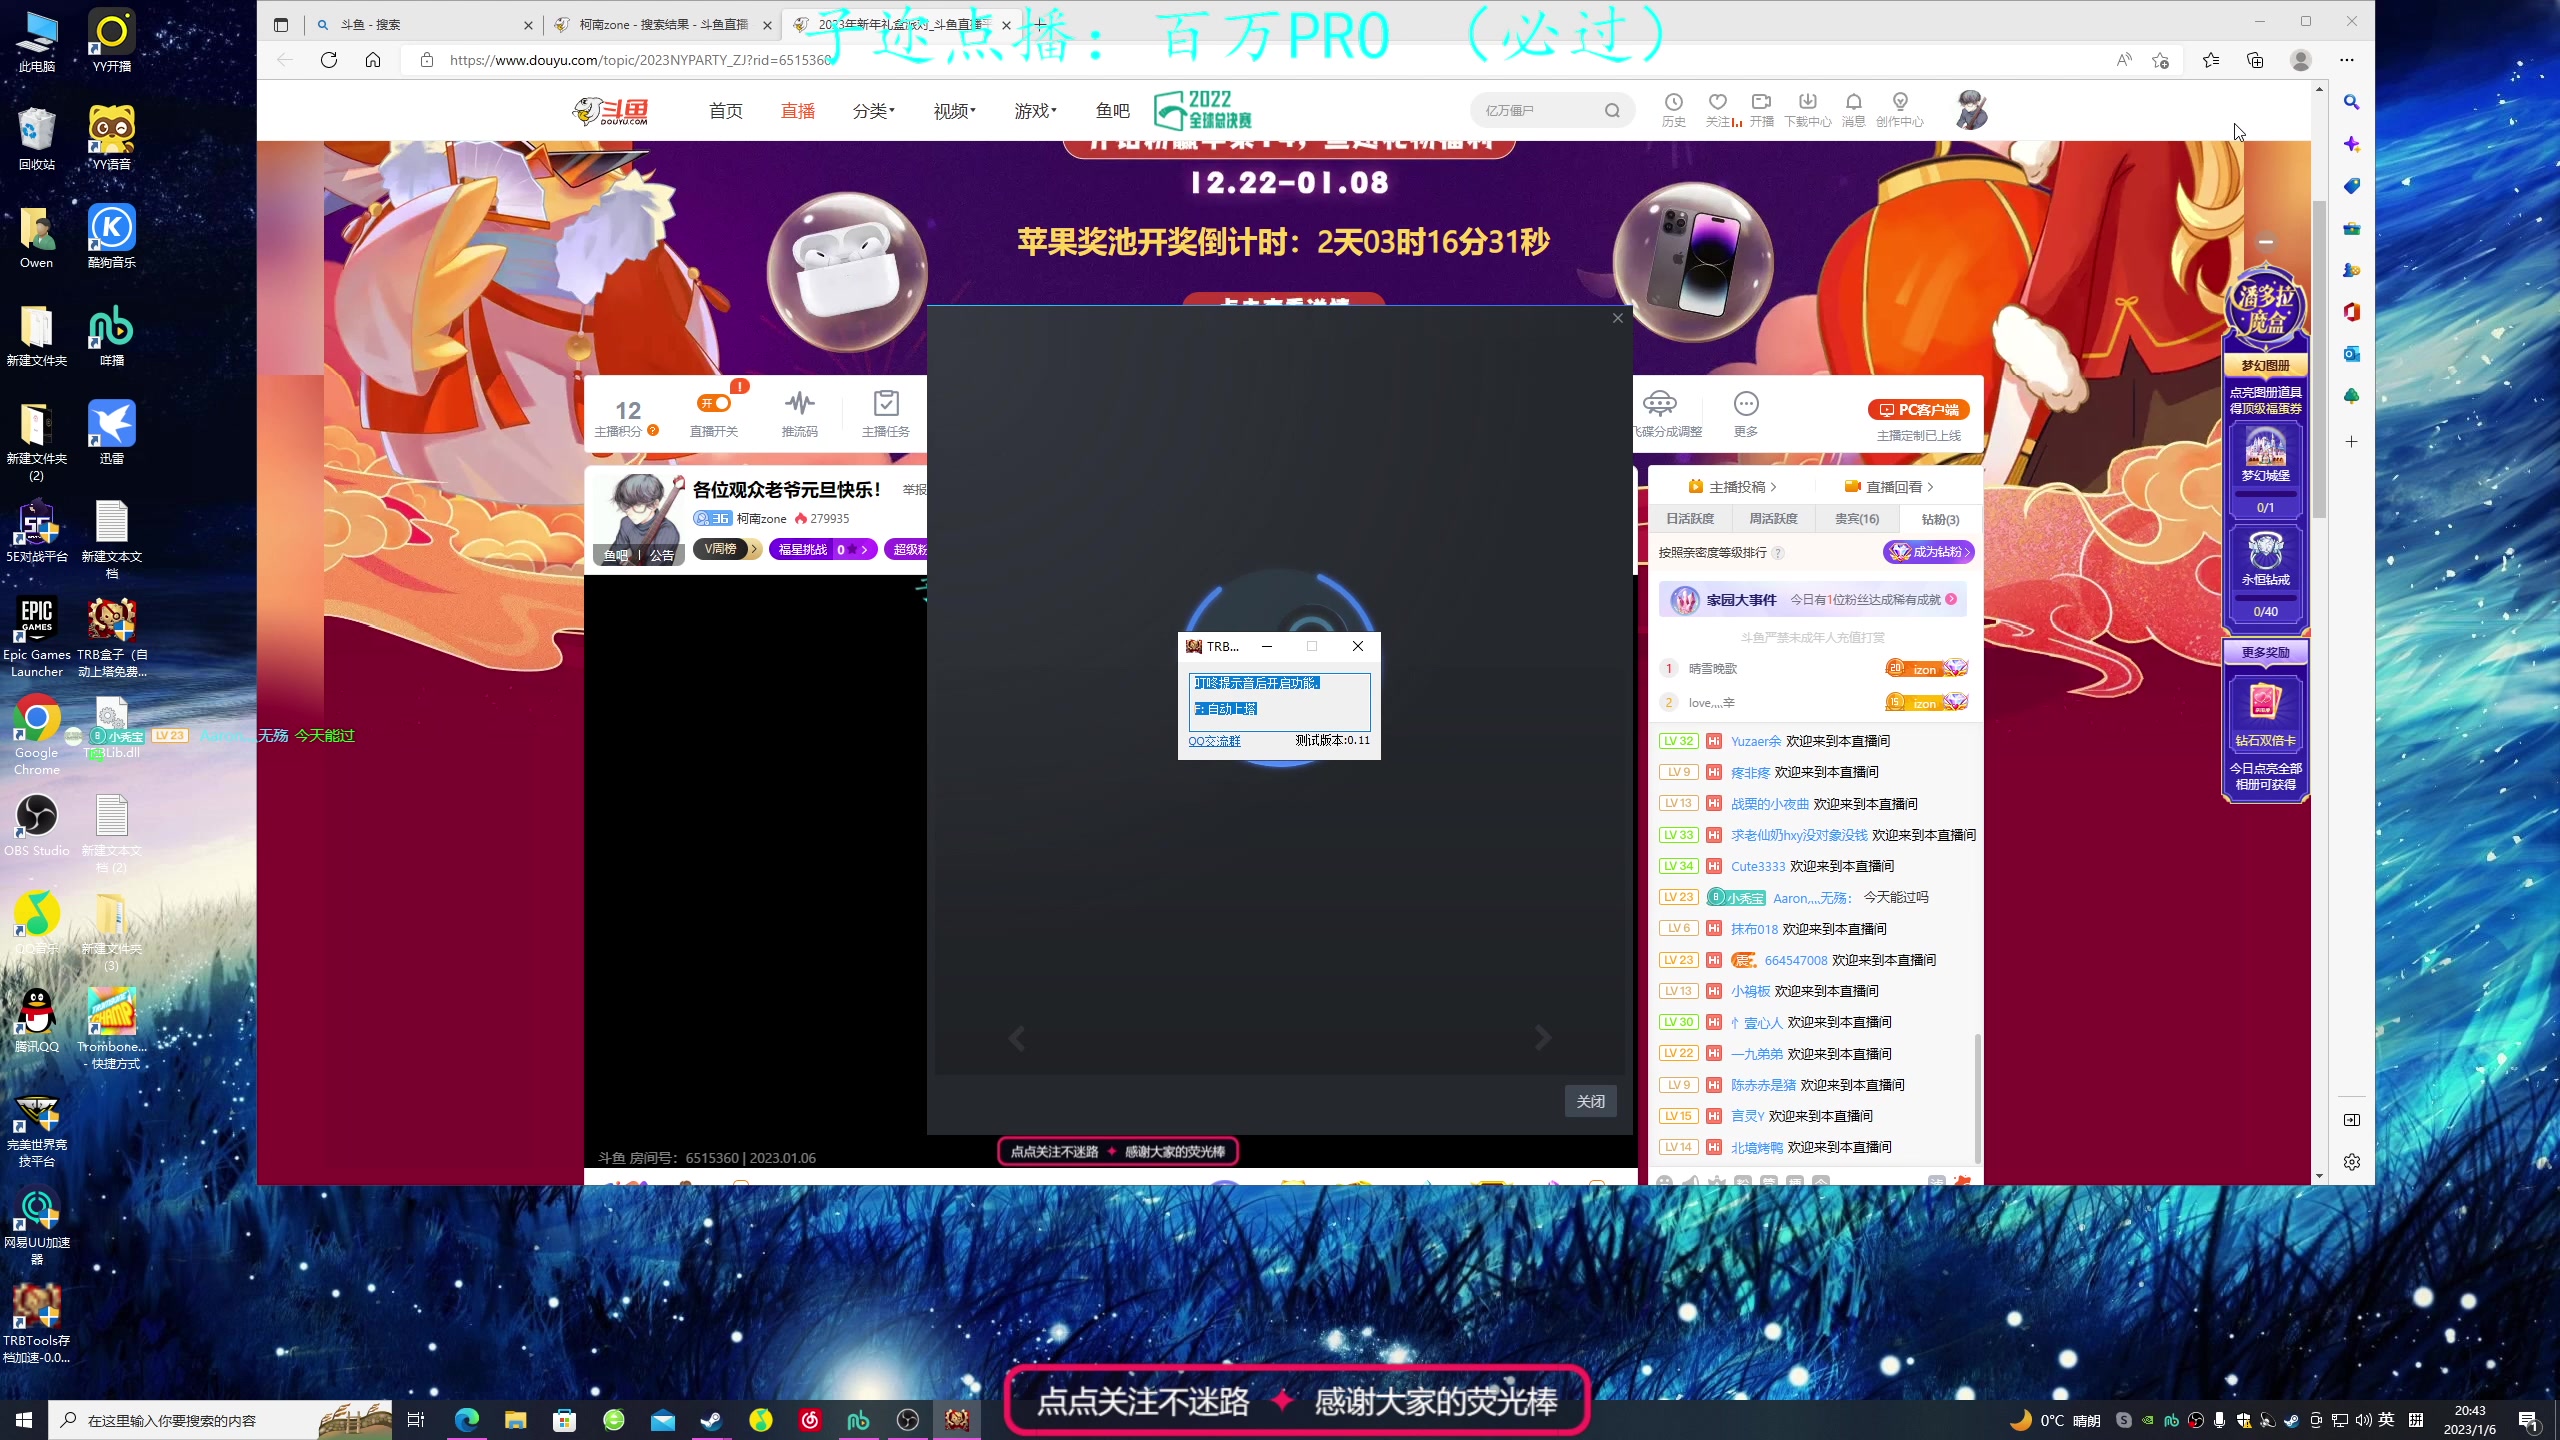This screenshot has width=2560, height=1440.
Task: Open the 关注 heart follow icon
Action: coord(1718,109)
